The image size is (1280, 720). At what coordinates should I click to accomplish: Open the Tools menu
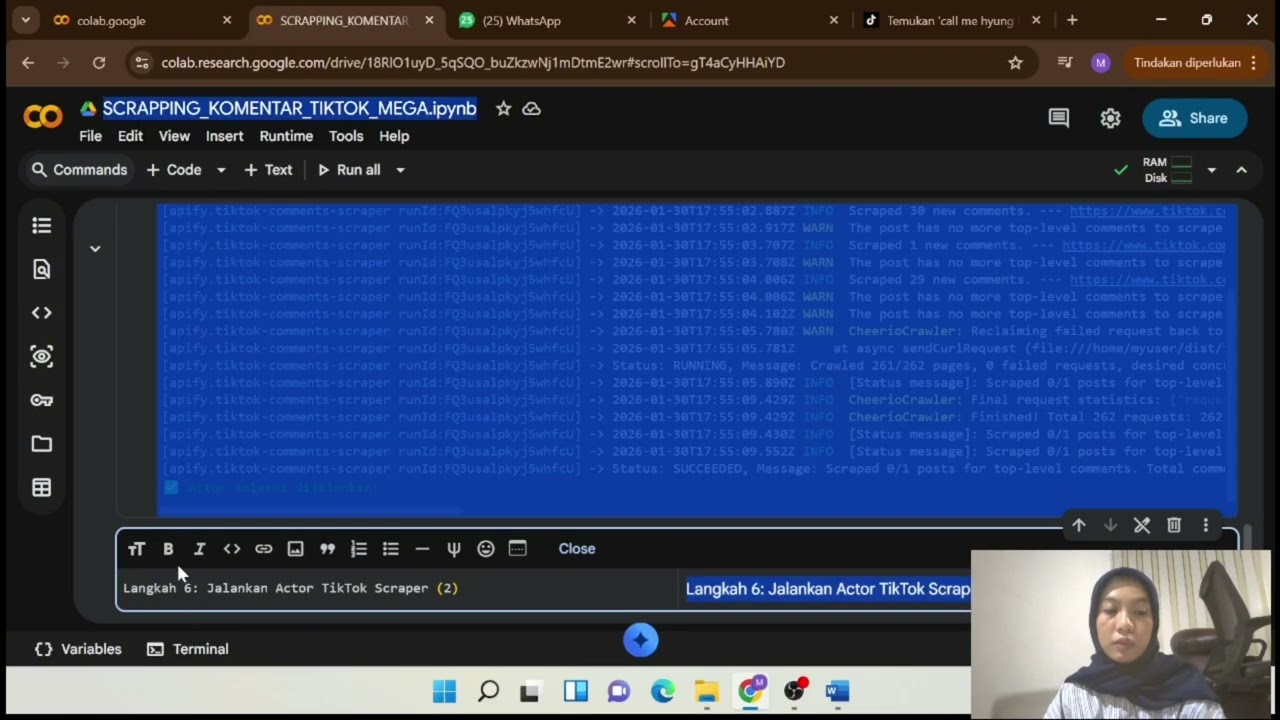point(346,136)
